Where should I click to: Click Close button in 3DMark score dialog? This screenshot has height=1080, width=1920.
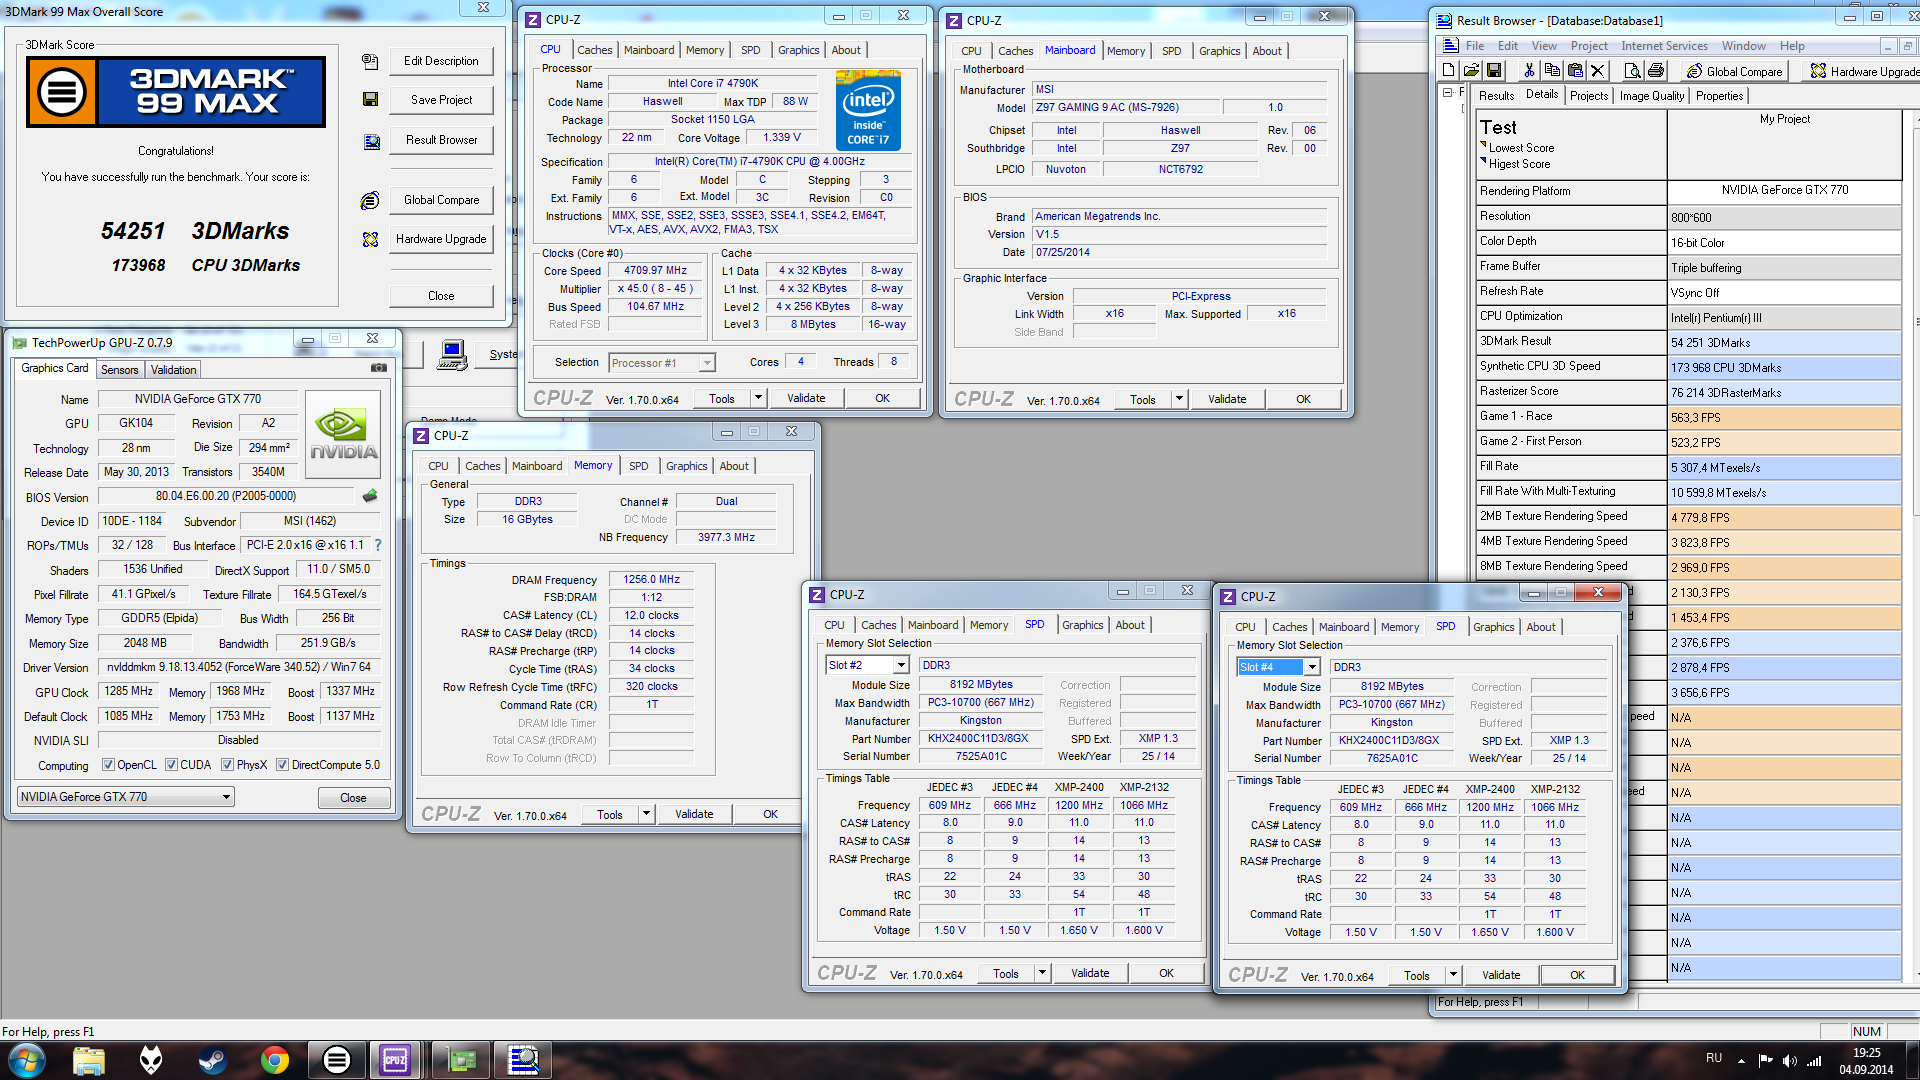click(x=441, y=296)
